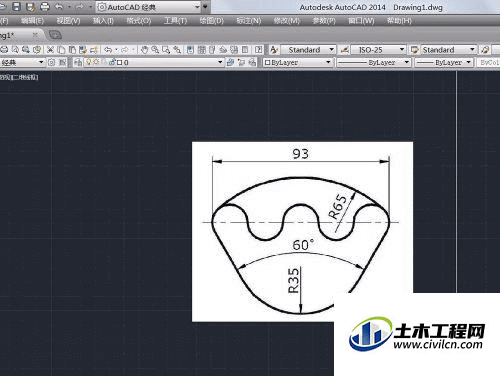Open the 视图(V) menu

point(68,21)
